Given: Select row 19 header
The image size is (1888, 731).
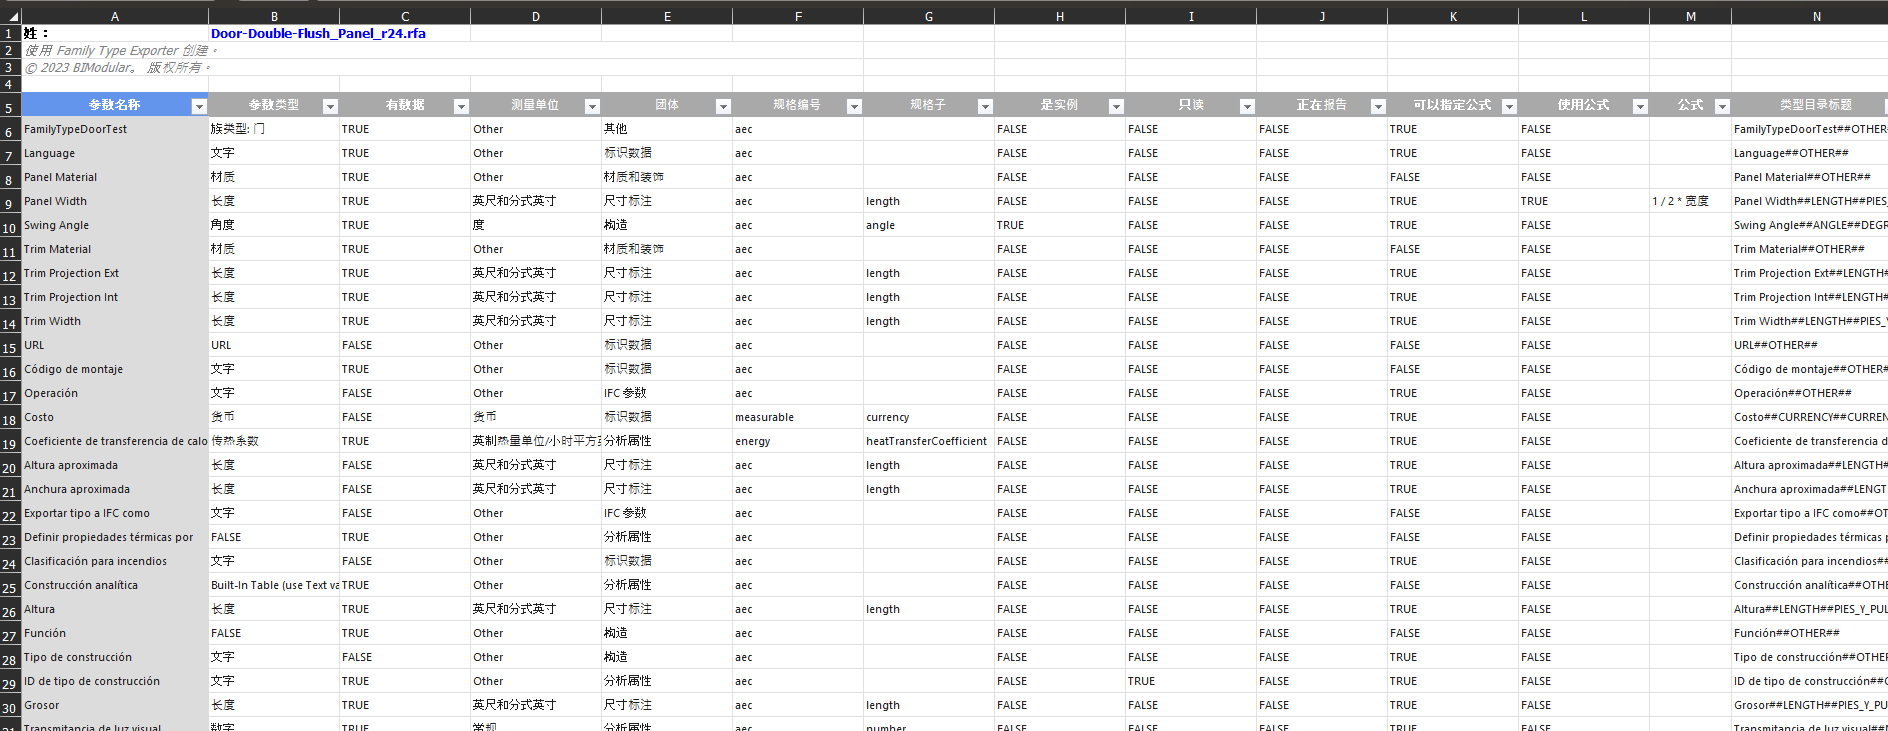Looking at the screenshot, I should (10, 442).
